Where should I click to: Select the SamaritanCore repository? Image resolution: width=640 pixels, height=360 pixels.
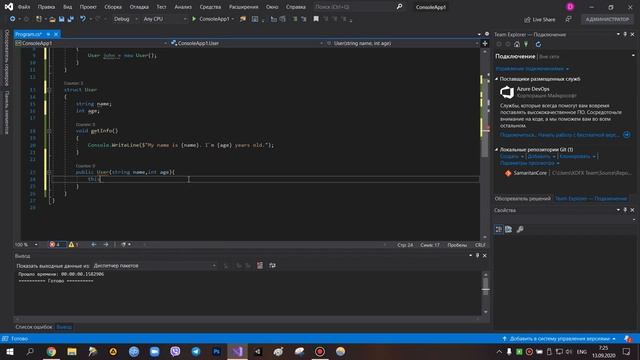530,173
